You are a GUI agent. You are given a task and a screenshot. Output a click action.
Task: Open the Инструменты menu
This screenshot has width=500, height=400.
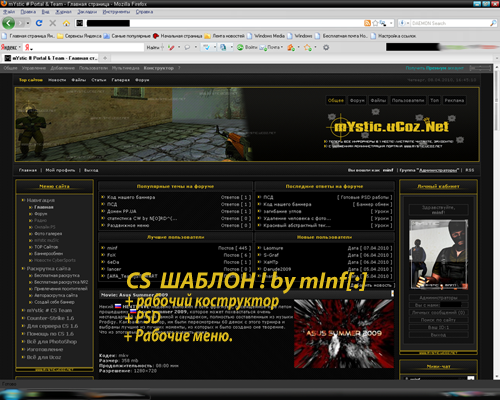click(116, 12)
